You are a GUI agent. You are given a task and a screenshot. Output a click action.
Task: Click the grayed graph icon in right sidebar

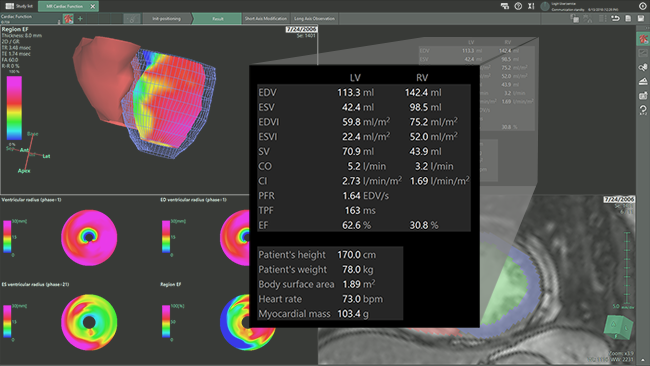click(x=643, y=53)
